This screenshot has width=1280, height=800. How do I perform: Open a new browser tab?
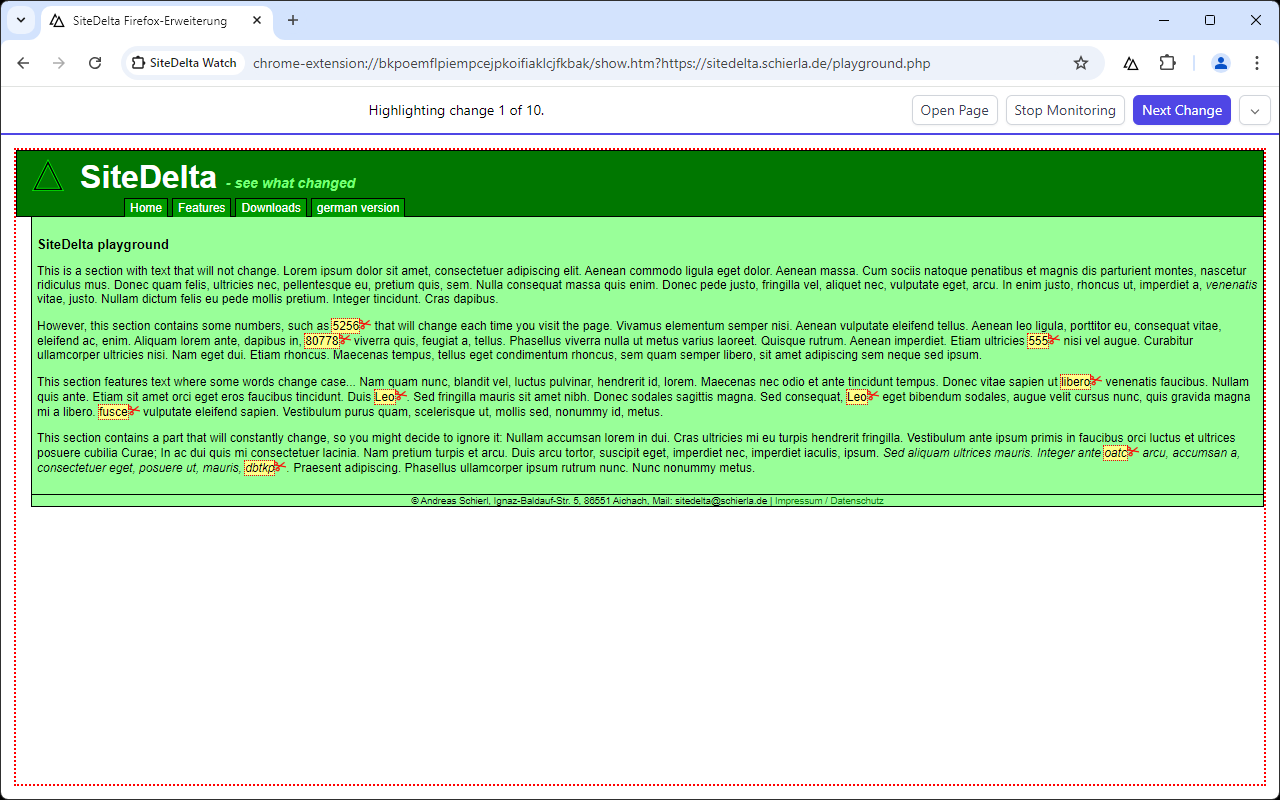(293, 20)
